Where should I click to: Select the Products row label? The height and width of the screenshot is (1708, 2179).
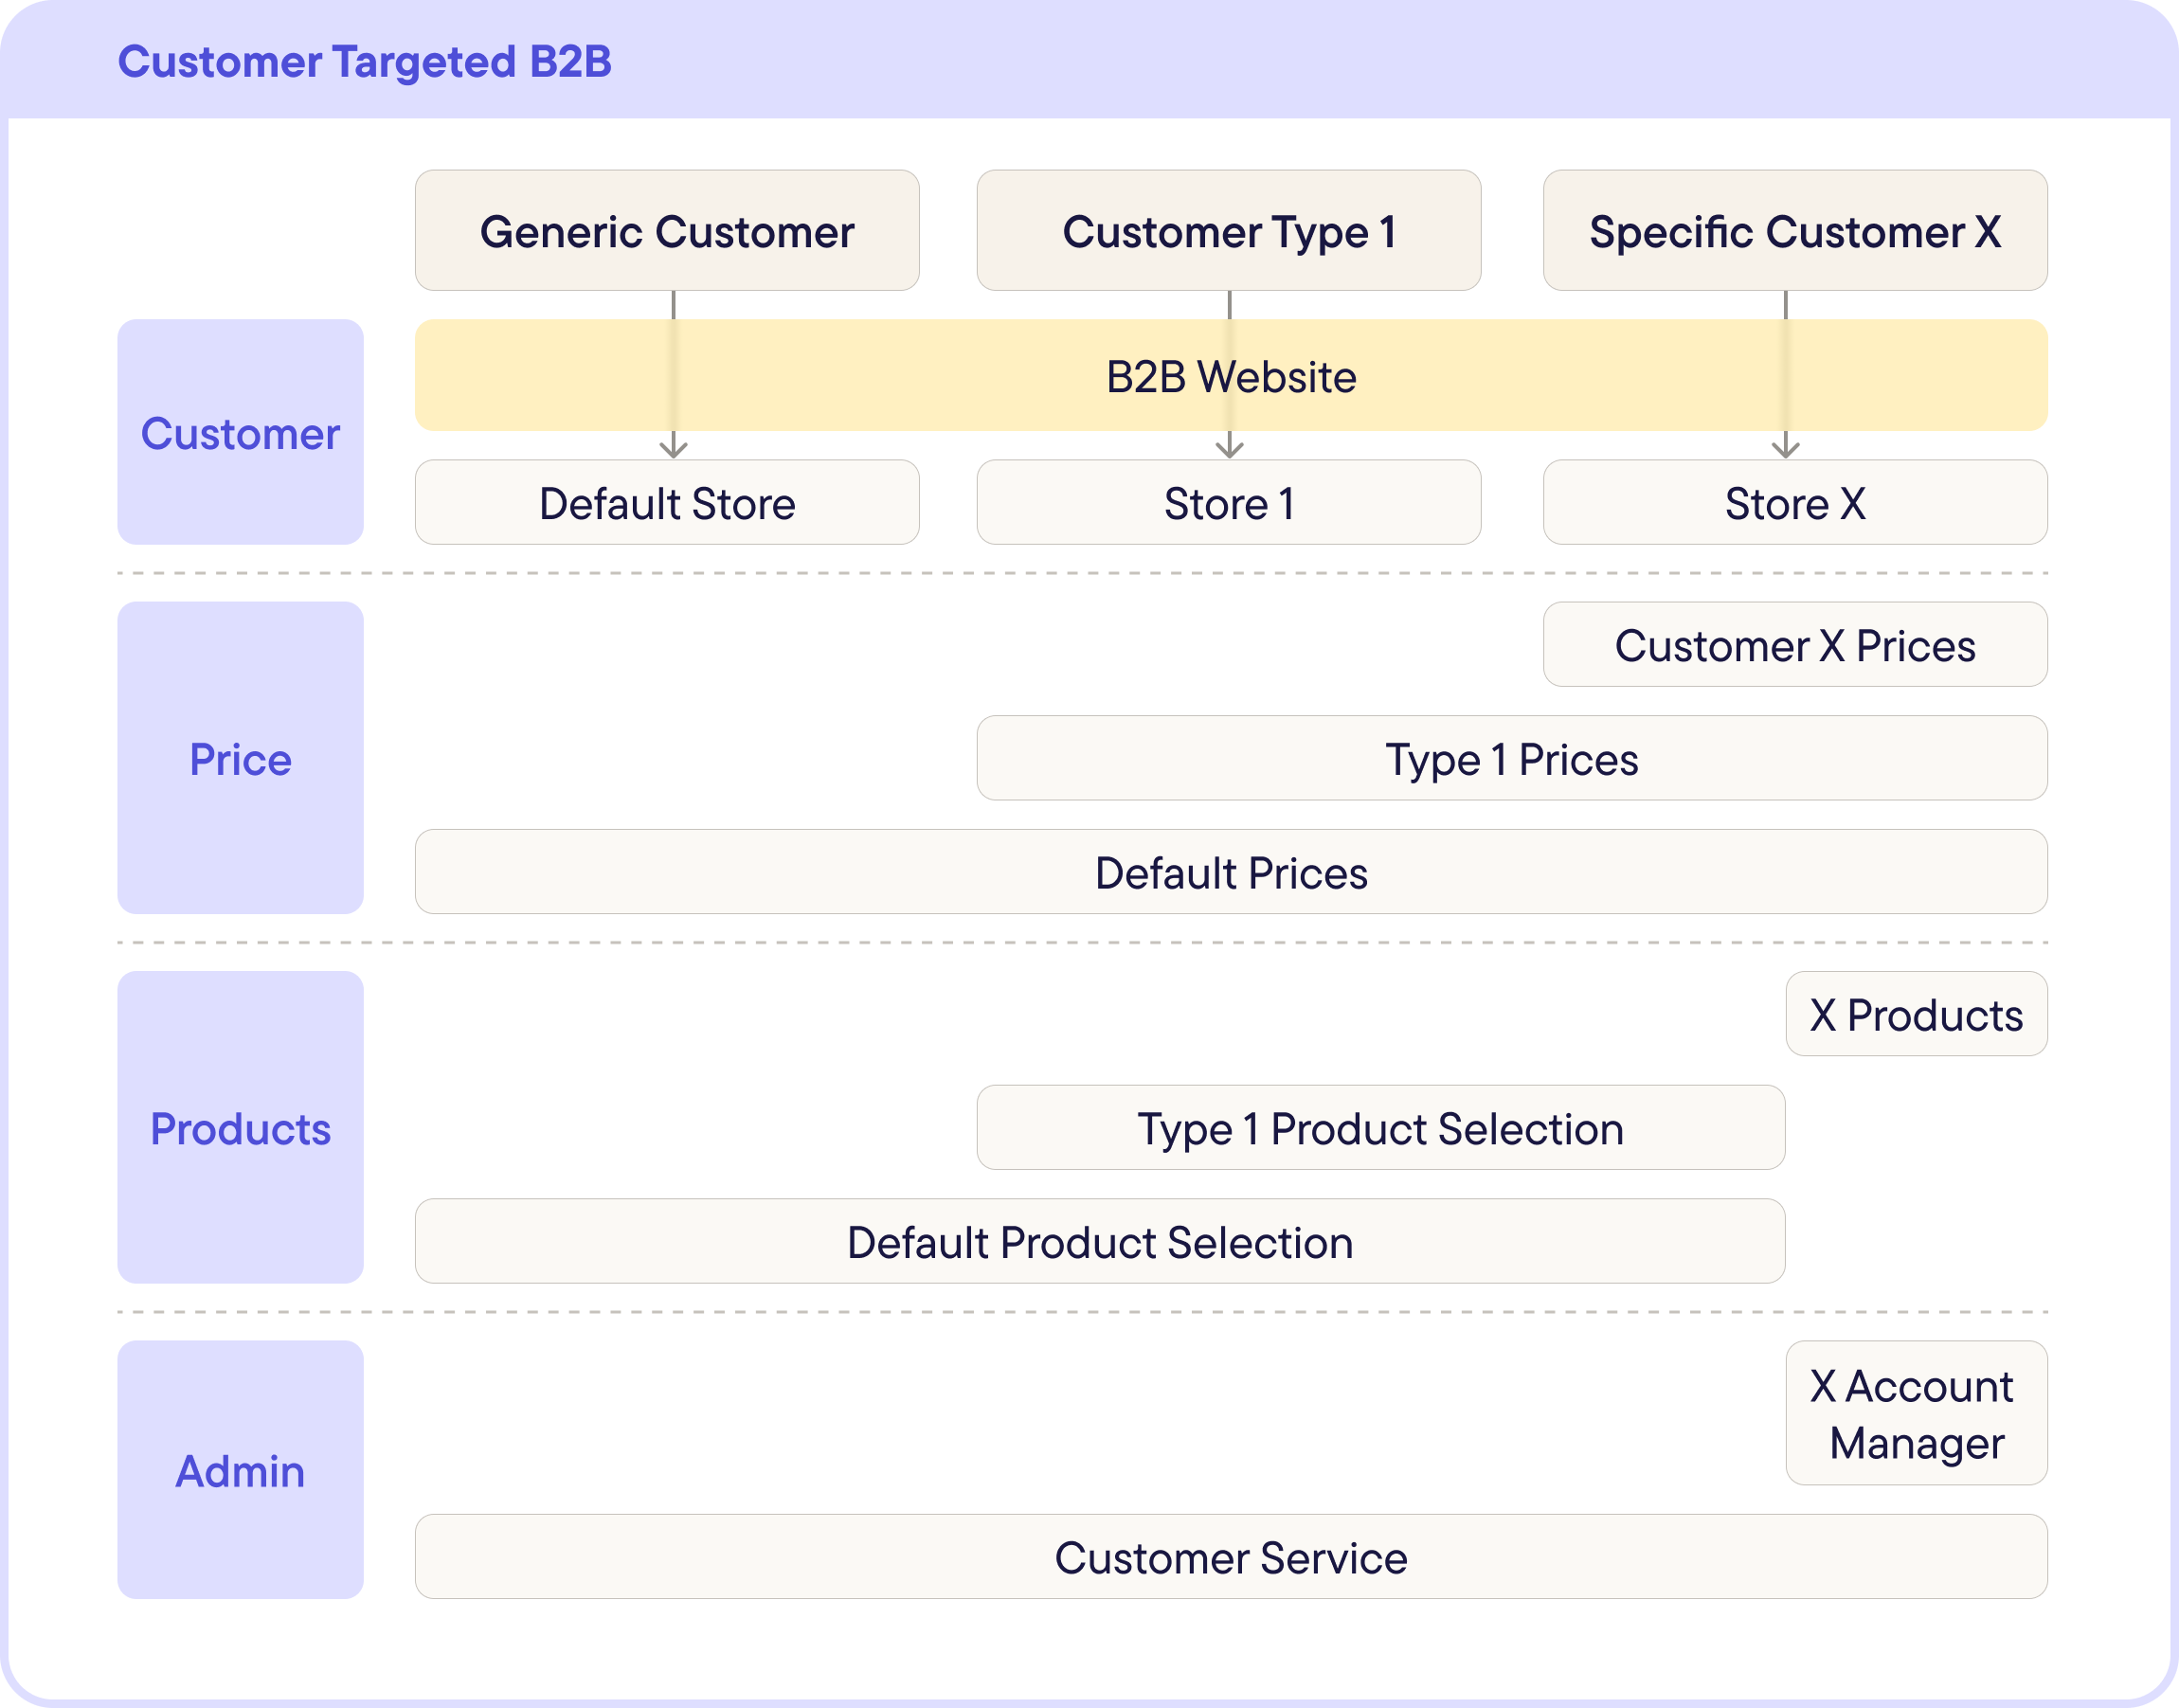[x=240, y=1127]
